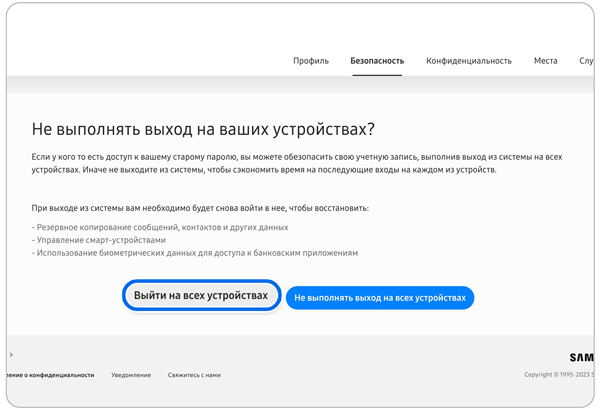600x410 pixels.
Task: Click the Copyright 1995-2023 footer text
Action: [558, 375]
